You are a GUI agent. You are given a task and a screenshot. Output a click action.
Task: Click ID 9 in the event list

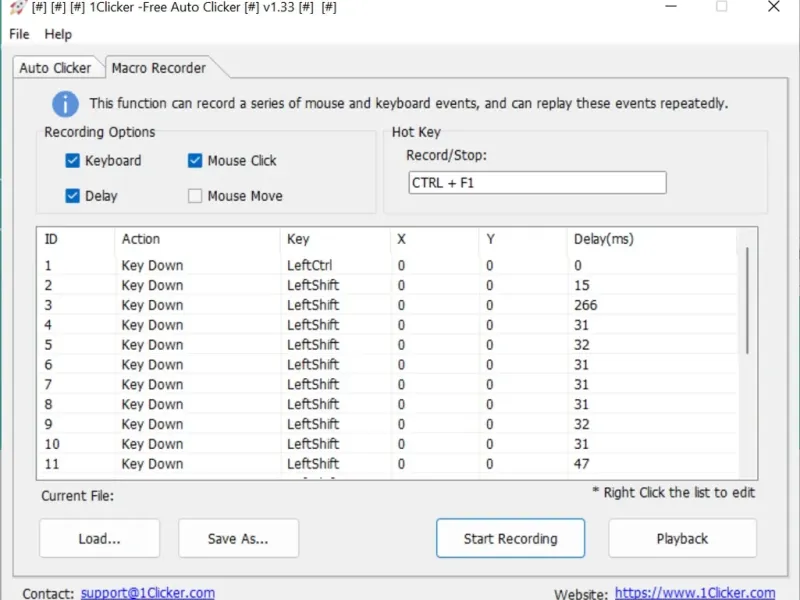coord(48,424)
